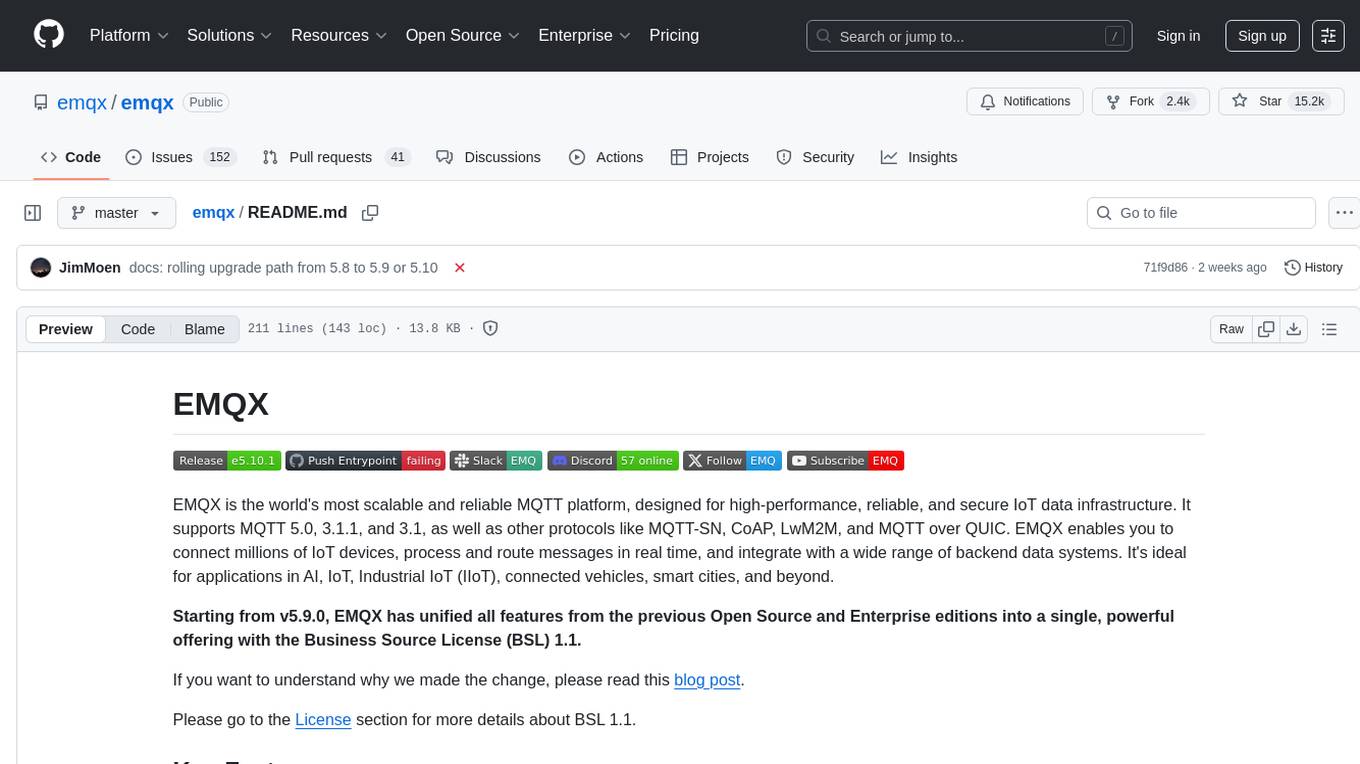The image size is (1360, 764).
Task: Focus the Search or jump to field
Action: tap(970, 36)
